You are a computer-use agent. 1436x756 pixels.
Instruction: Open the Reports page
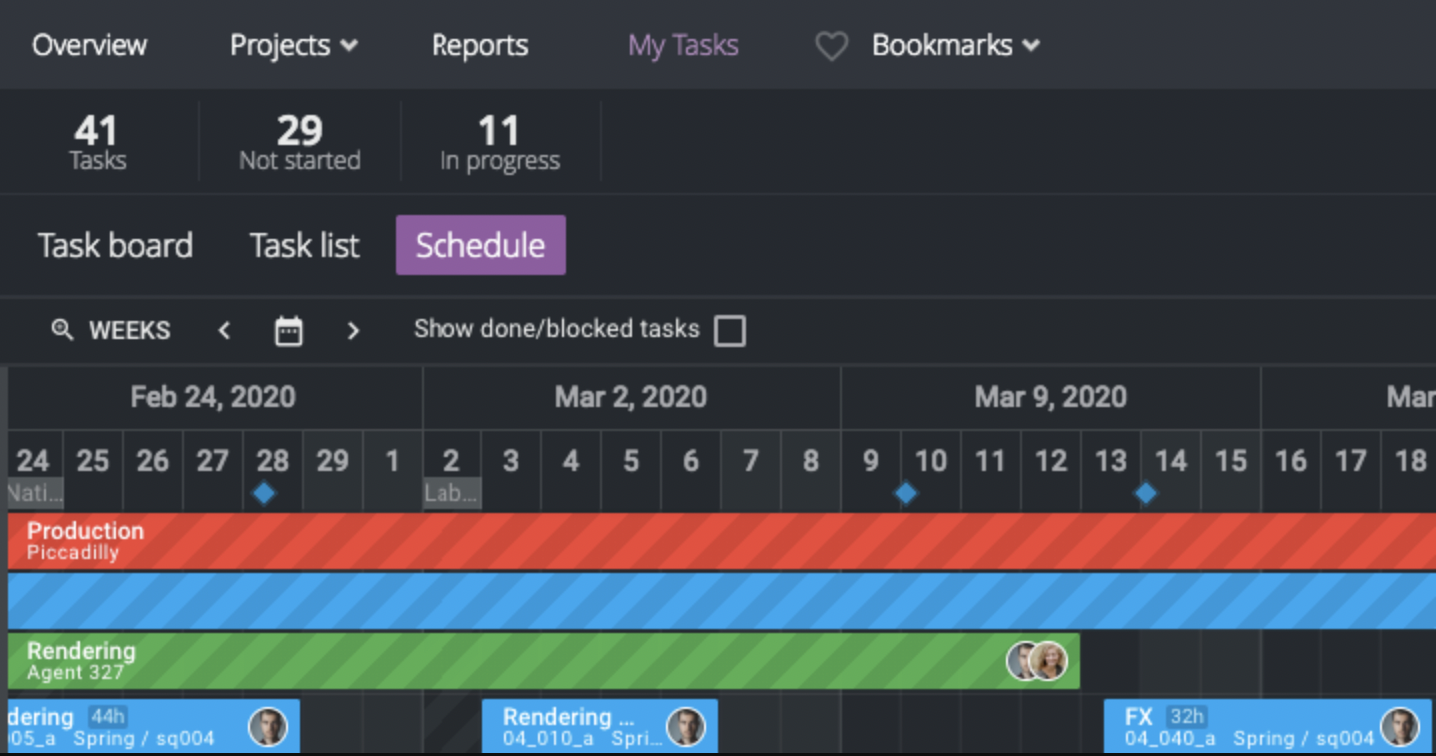coord(480,46)
